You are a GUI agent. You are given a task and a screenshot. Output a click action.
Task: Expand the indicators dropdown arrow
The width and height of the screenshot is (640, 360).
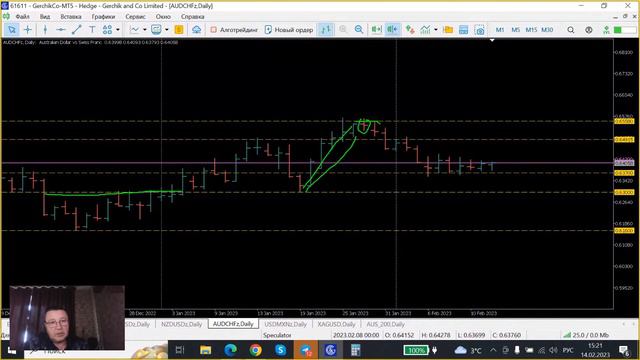click(436, 29)
